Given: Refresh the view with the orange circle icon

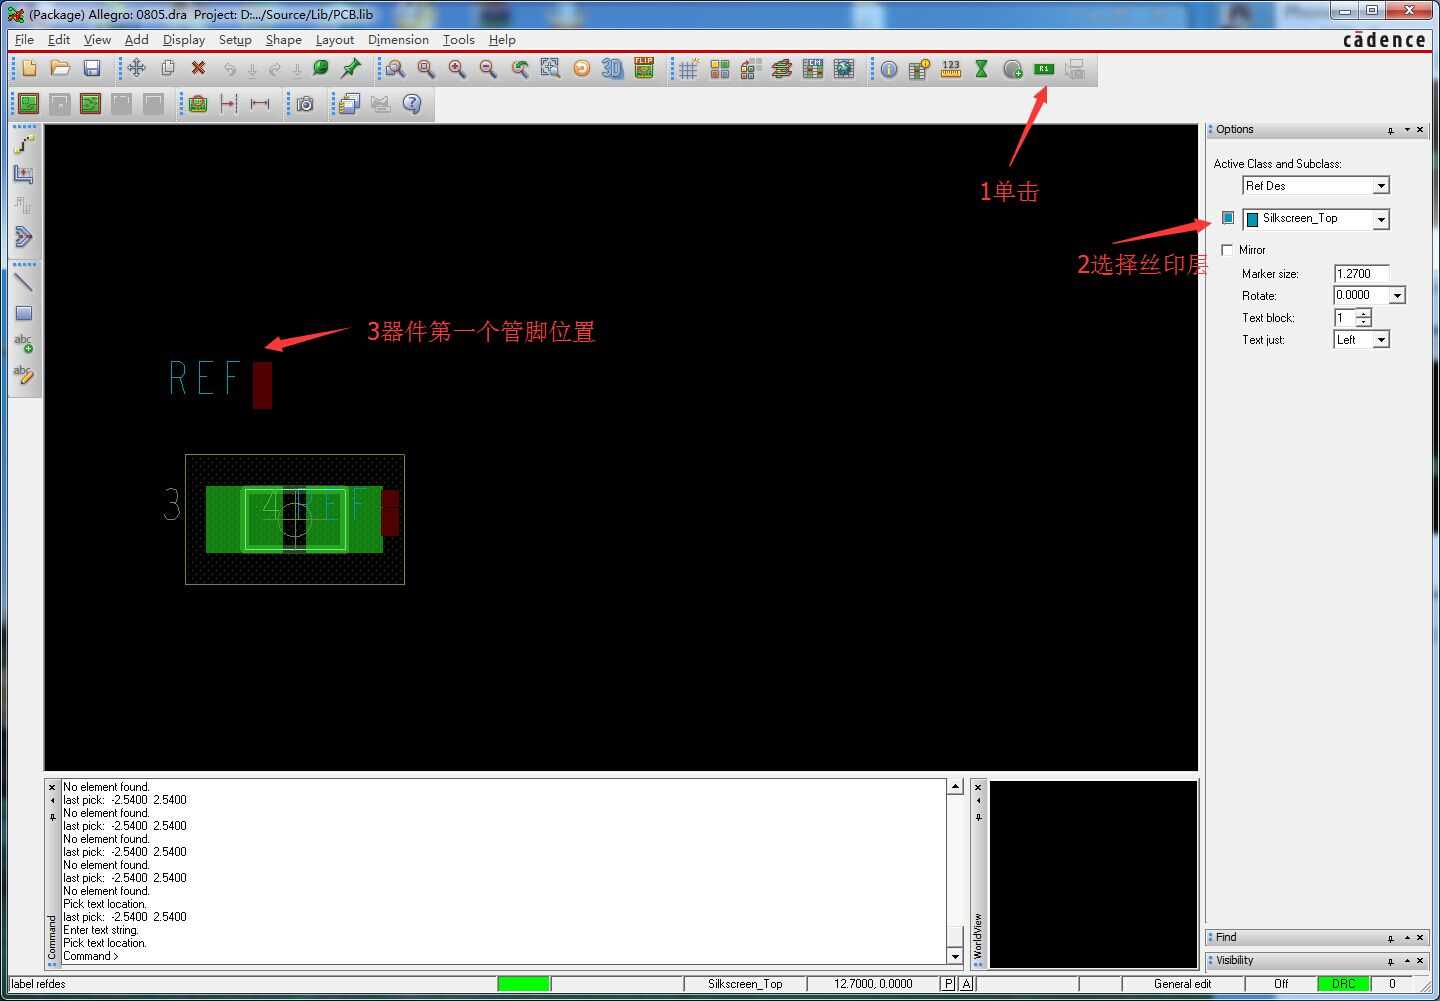Looking at the screenshot, I should (581, 69).
